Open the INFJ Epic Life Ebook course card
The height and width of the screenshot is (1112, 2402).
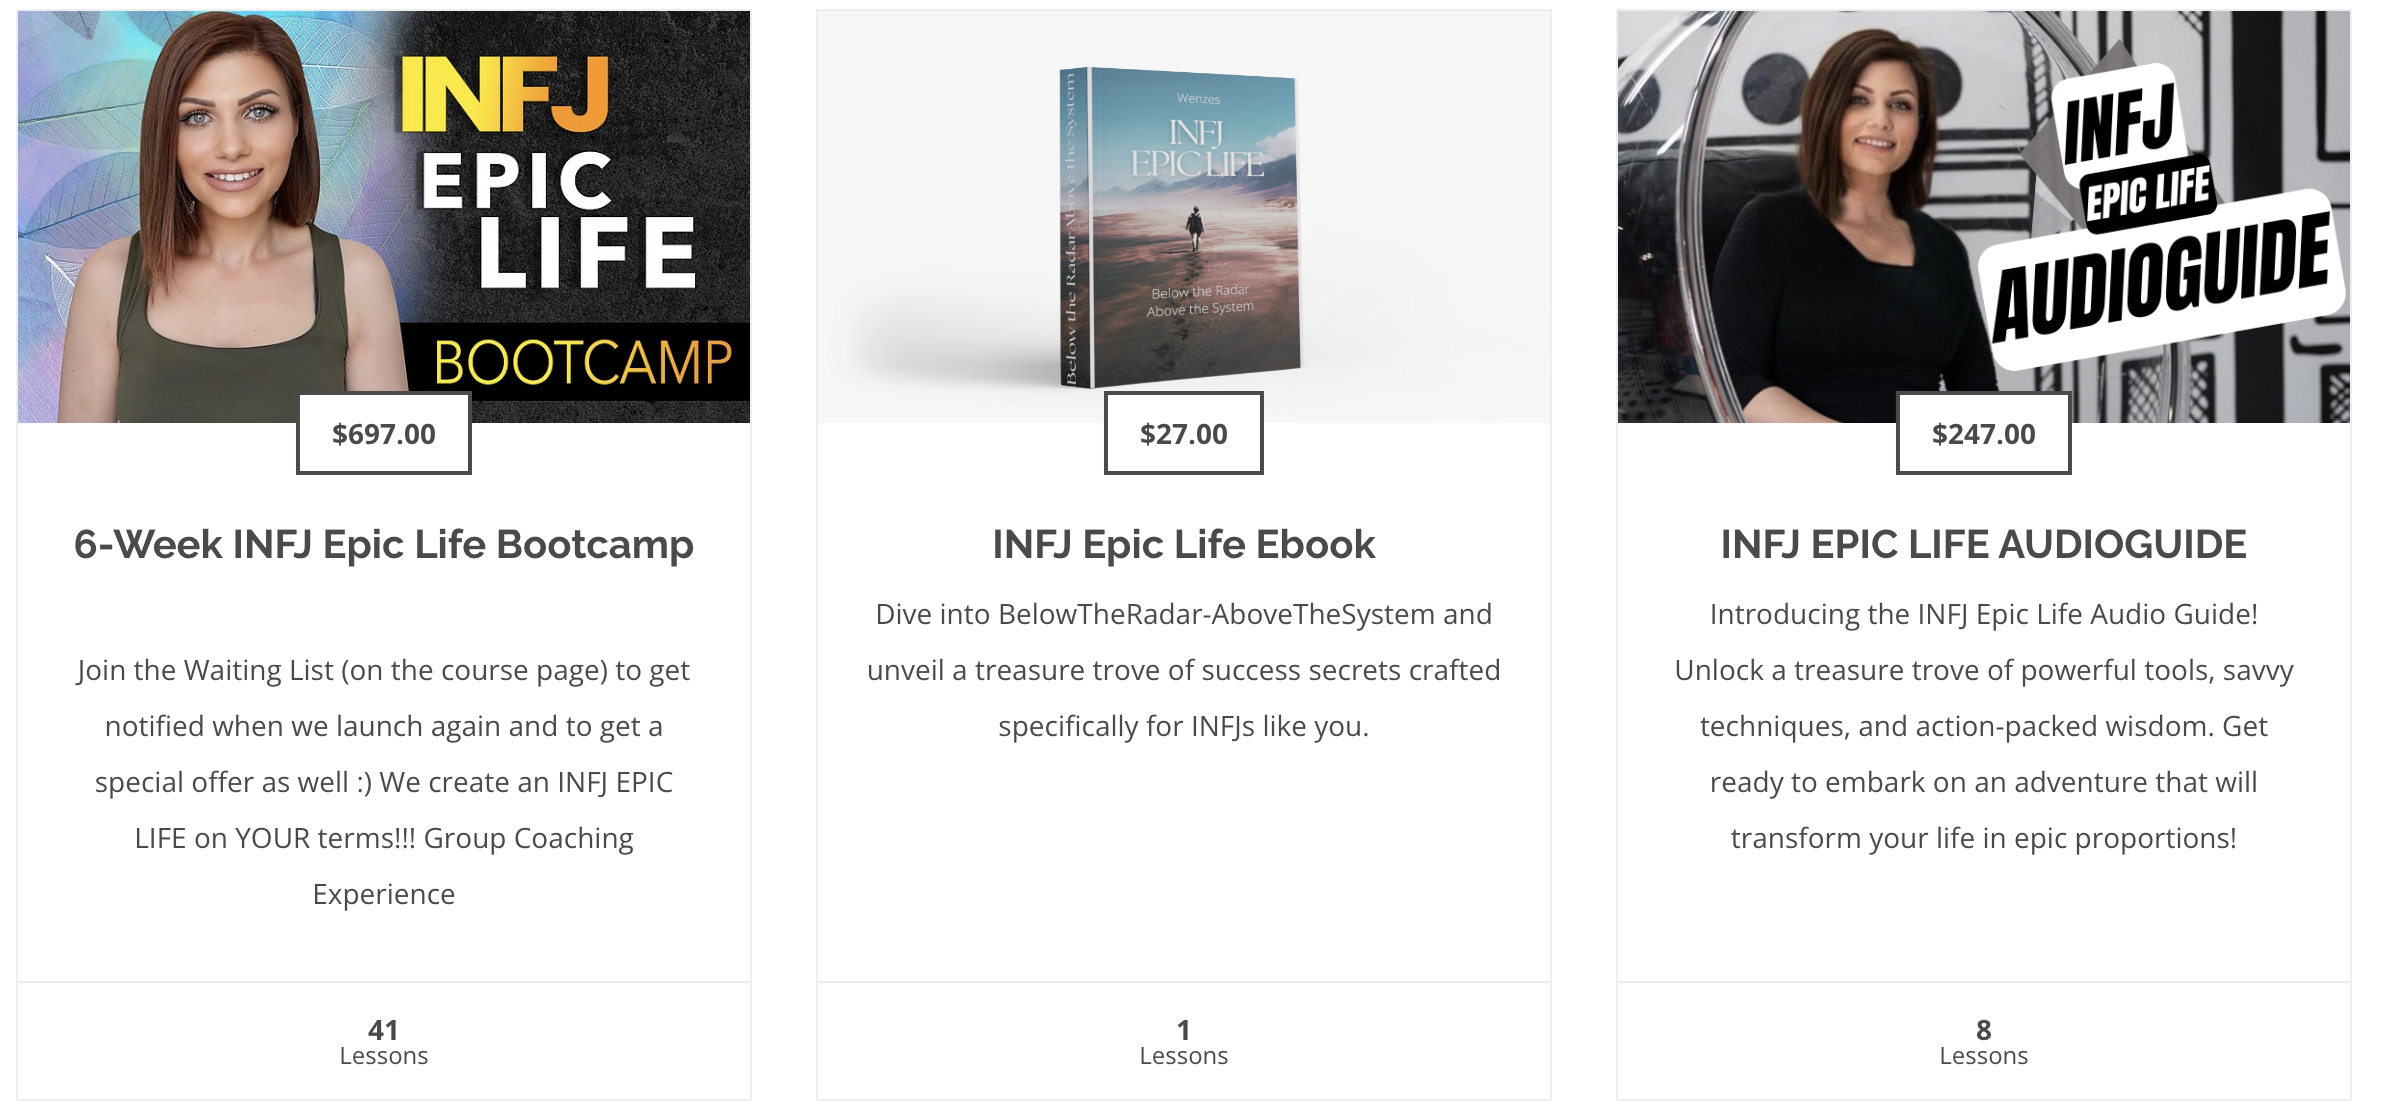(1185, 545)
